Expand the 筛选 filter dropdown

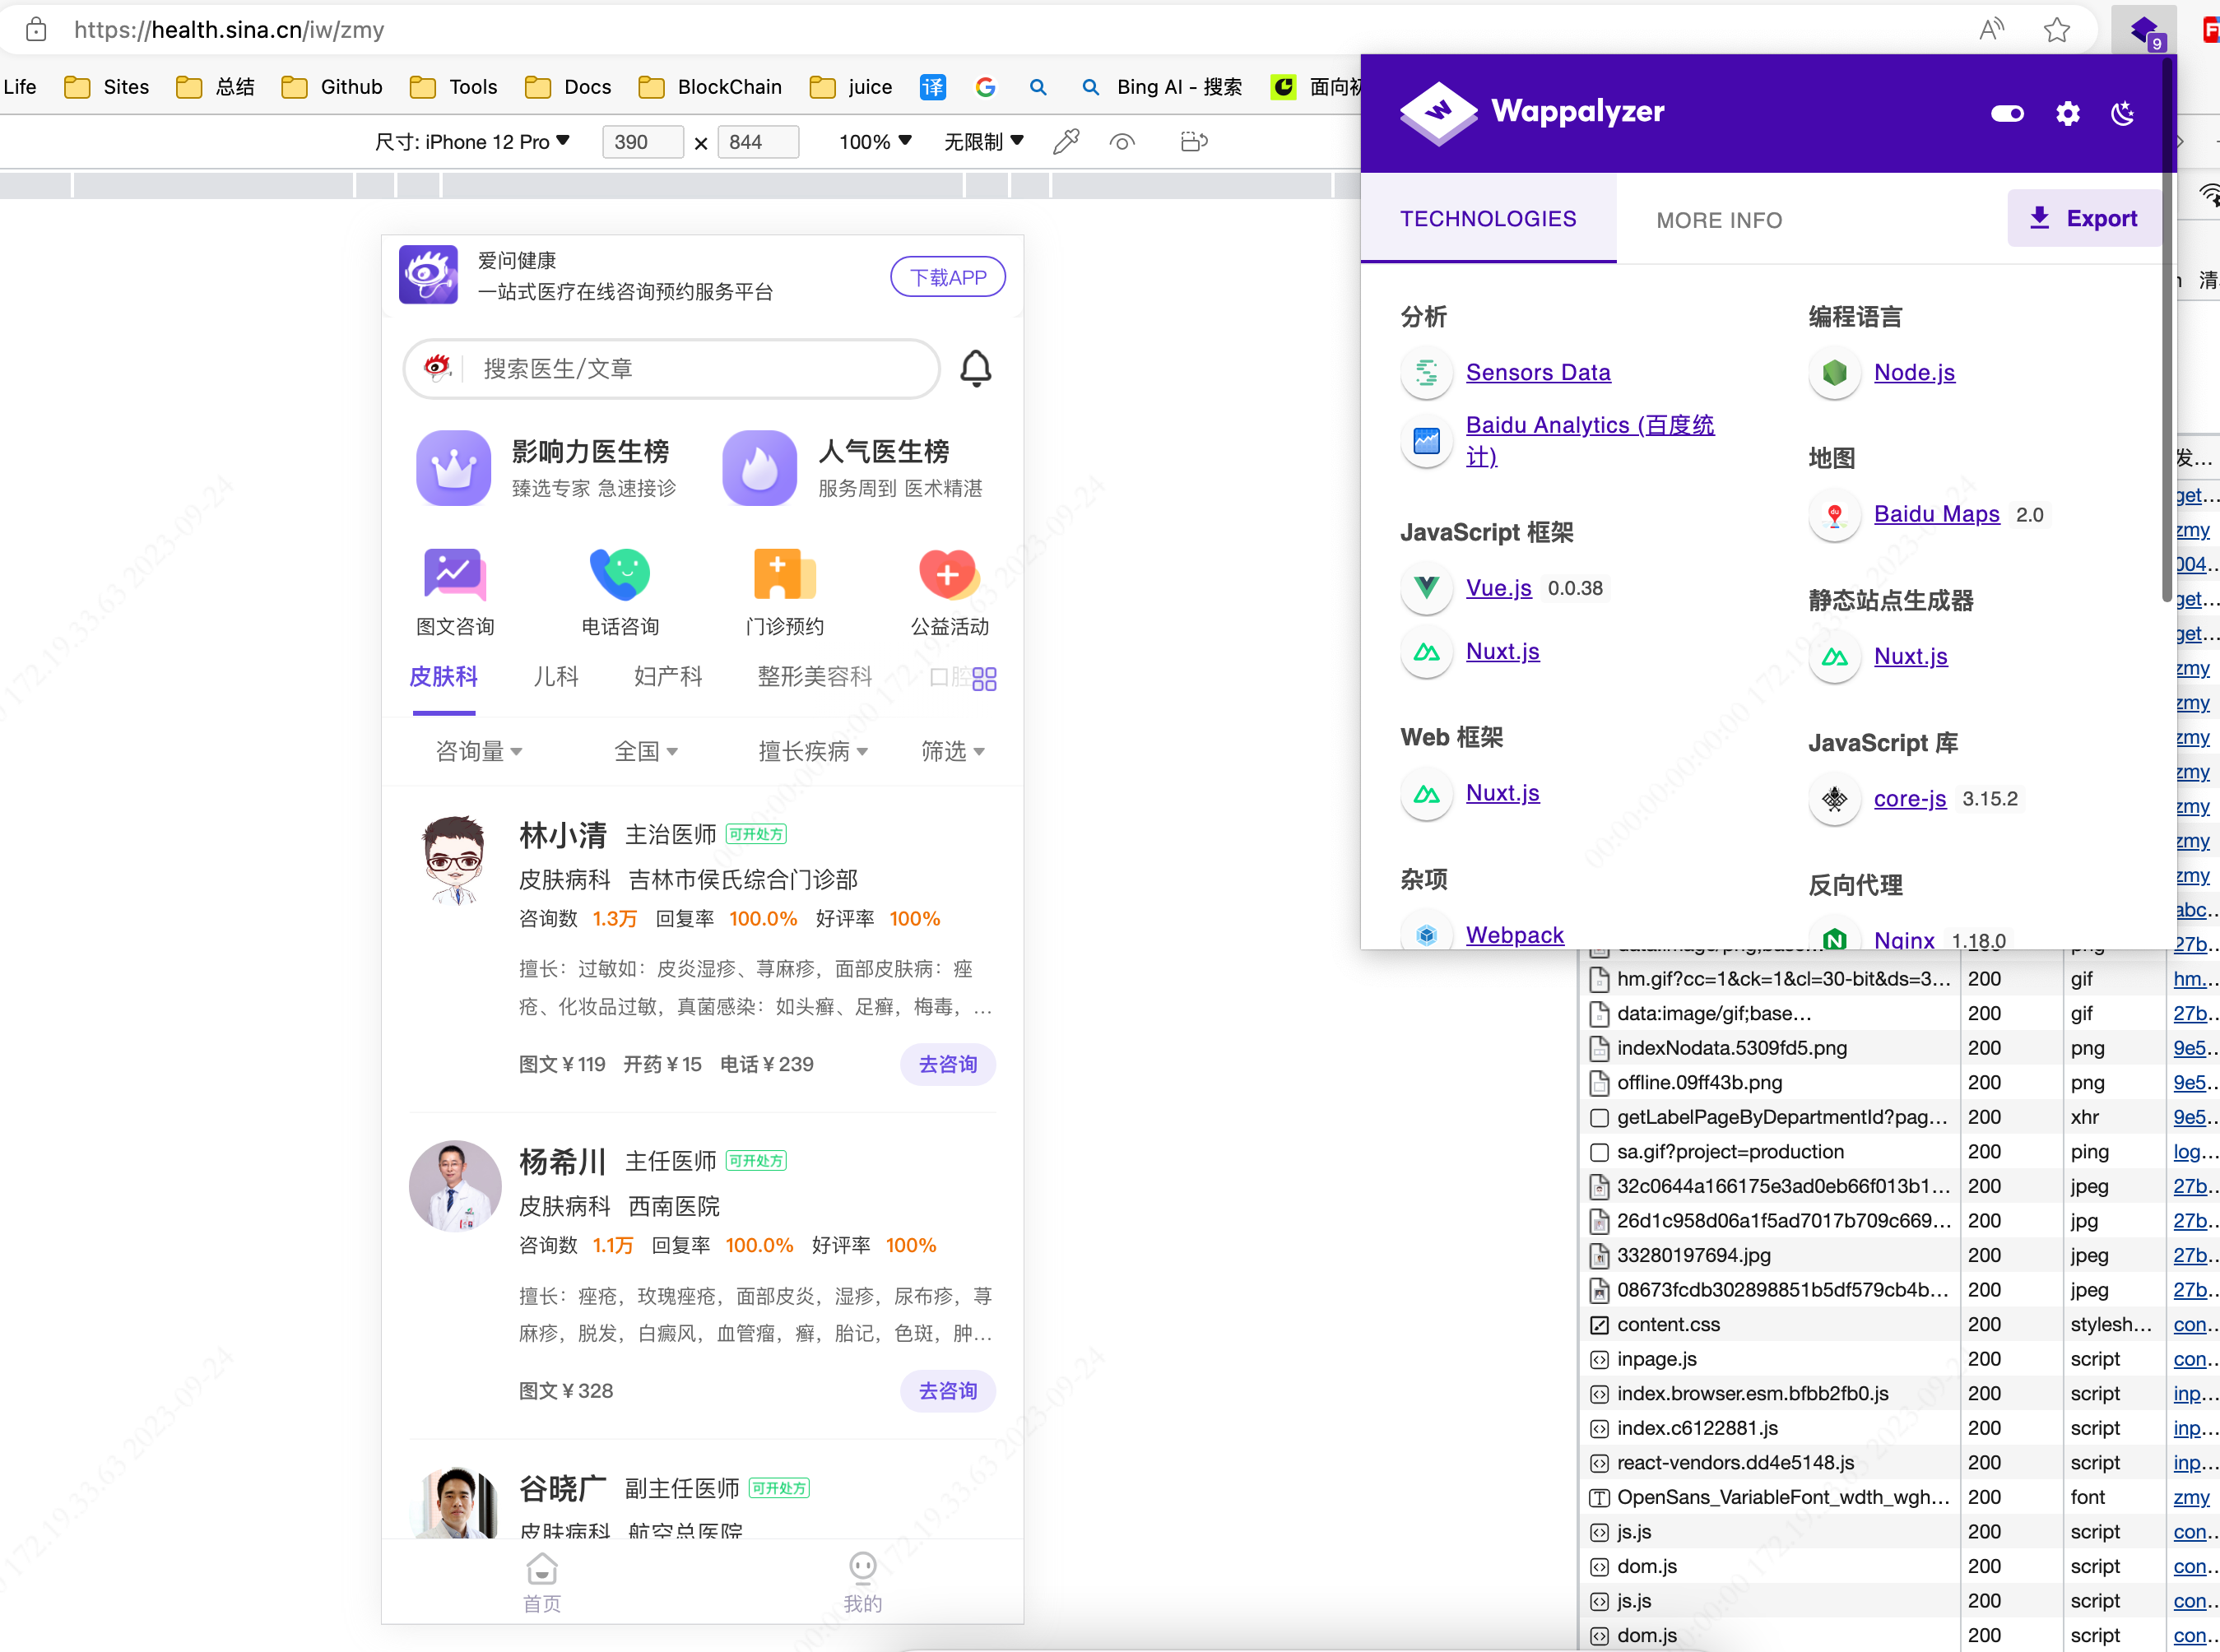tap(952, 751)
